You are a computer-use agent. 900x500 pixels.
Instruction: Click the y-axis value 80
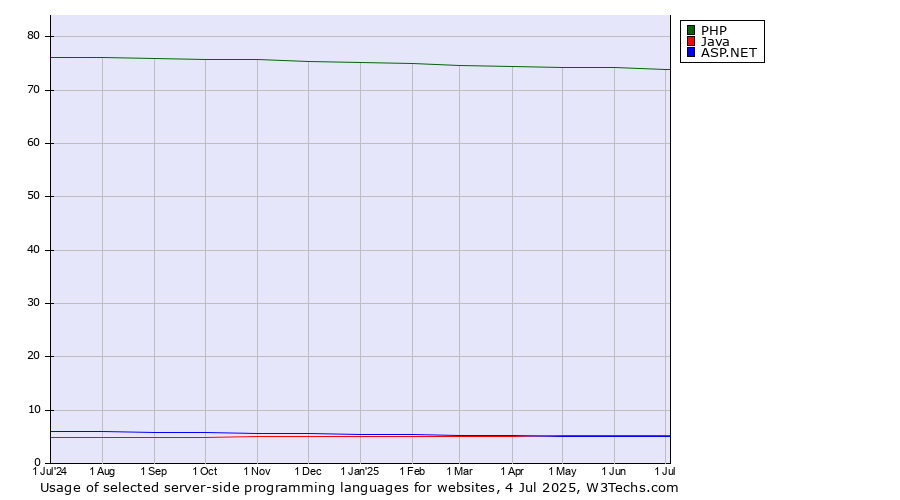pos(33,36)
